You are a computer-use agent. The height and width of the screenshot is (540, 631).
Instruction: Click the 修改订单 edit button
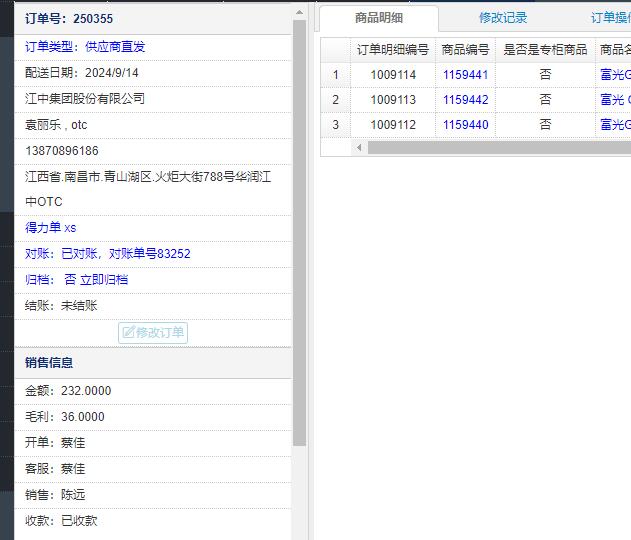[x=153, y=333]
